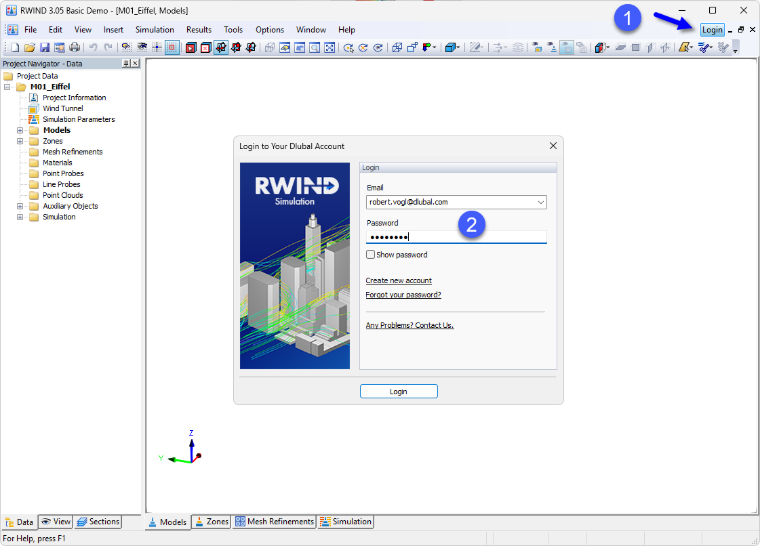Save the model with the floppy disk icon
Image resolution: width=760 pixels, height=546 pixels.
[x=45, y=48]
